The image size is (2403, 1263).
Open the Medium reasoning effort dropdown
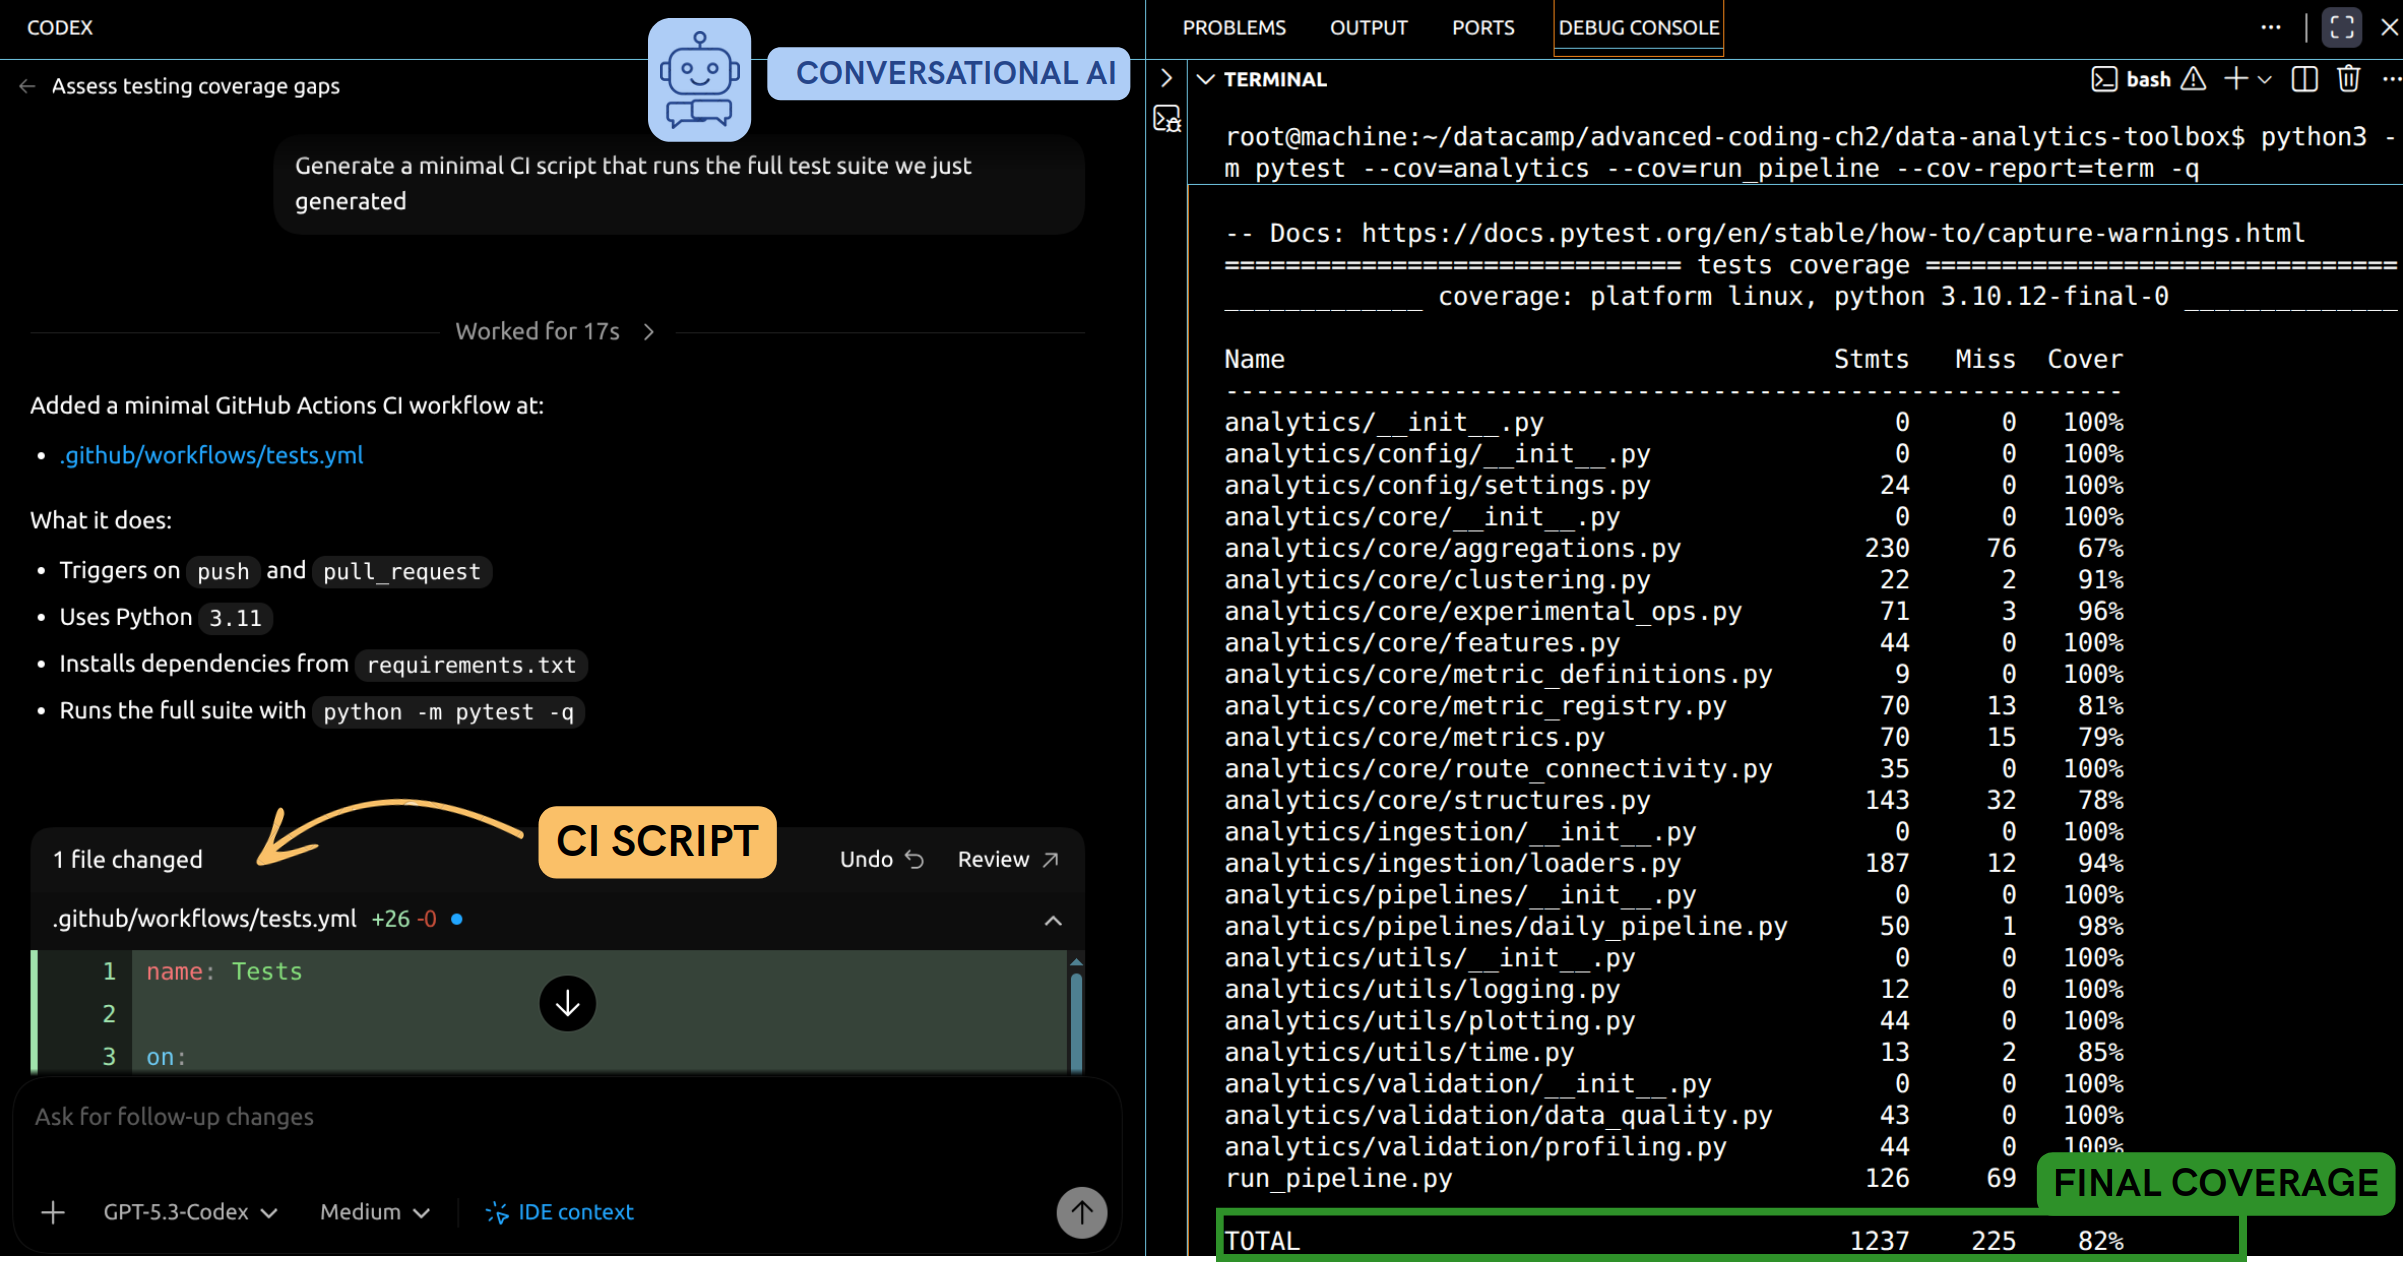click(374, 1212)
